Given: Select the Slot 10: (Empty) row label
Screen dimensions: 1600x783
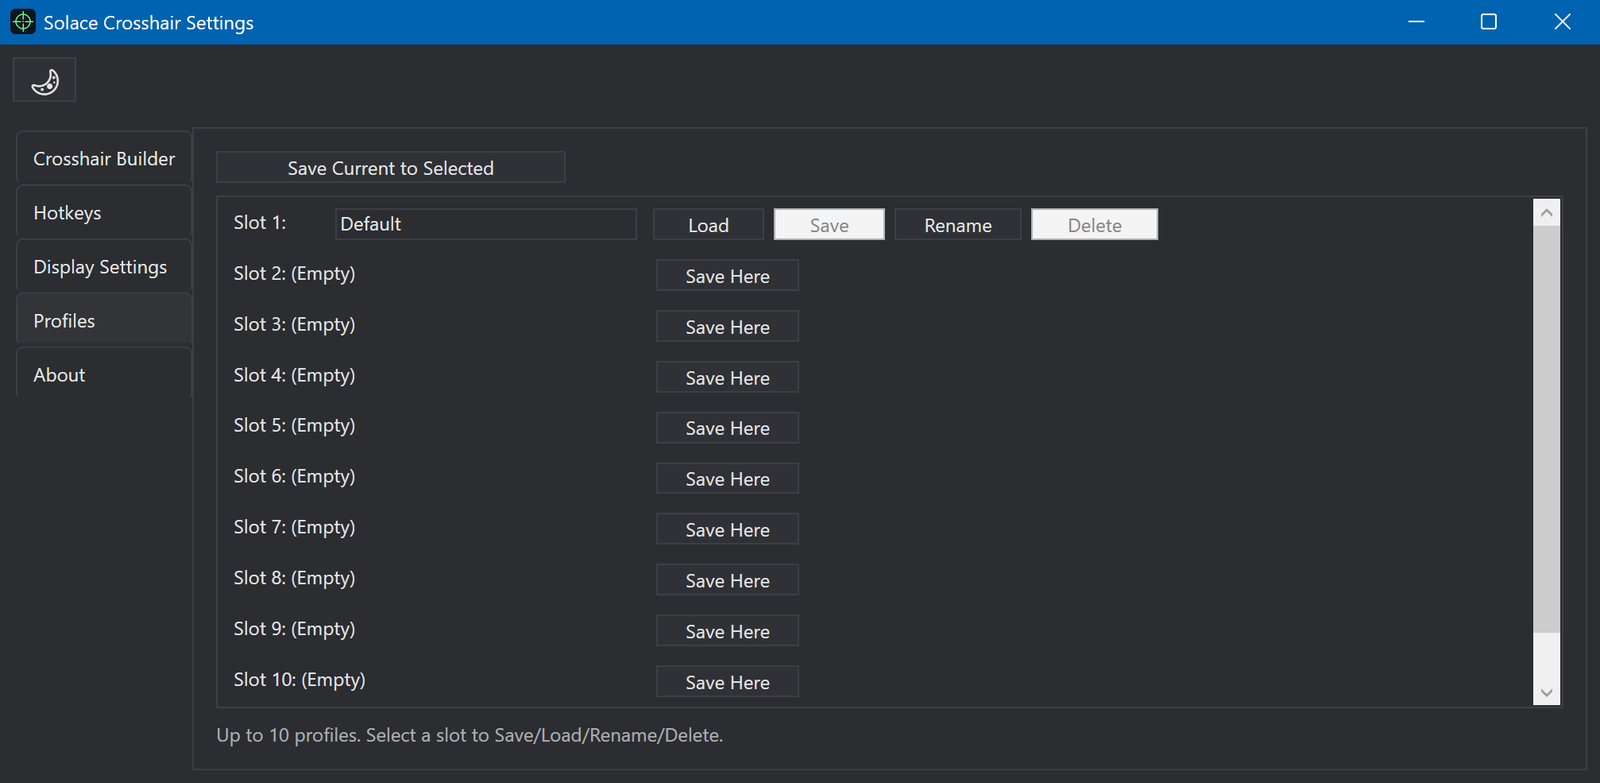Looking at the screenshot, I should [x=299, y=679].
